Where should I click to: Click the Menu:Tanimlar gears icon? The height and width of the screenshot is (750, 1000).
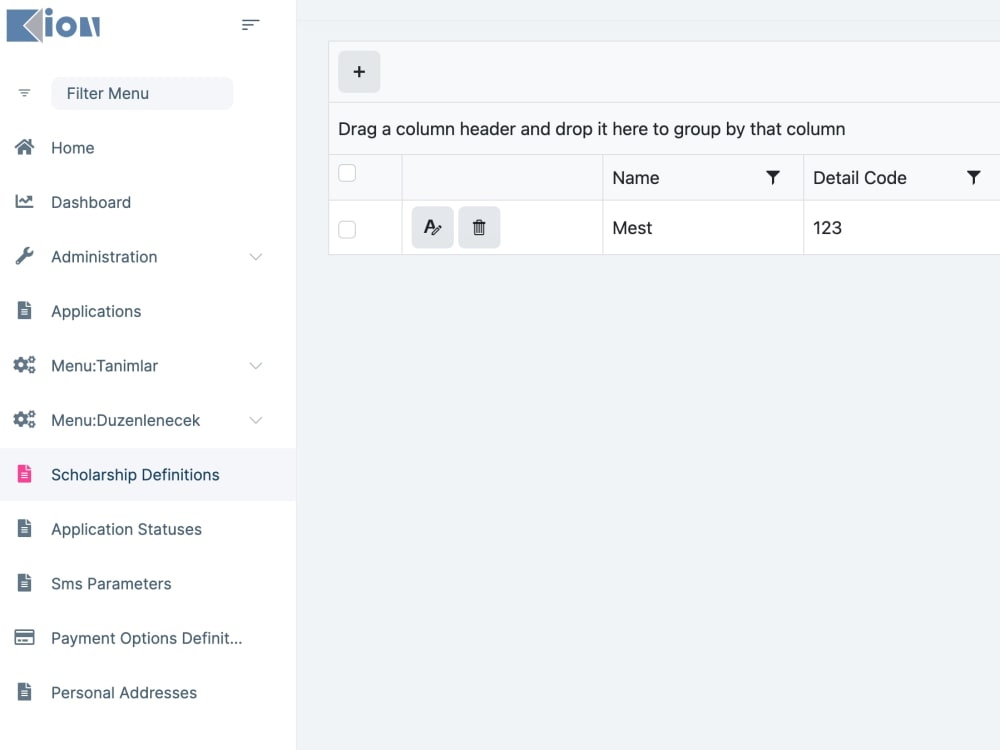click(x=24, y=365)
